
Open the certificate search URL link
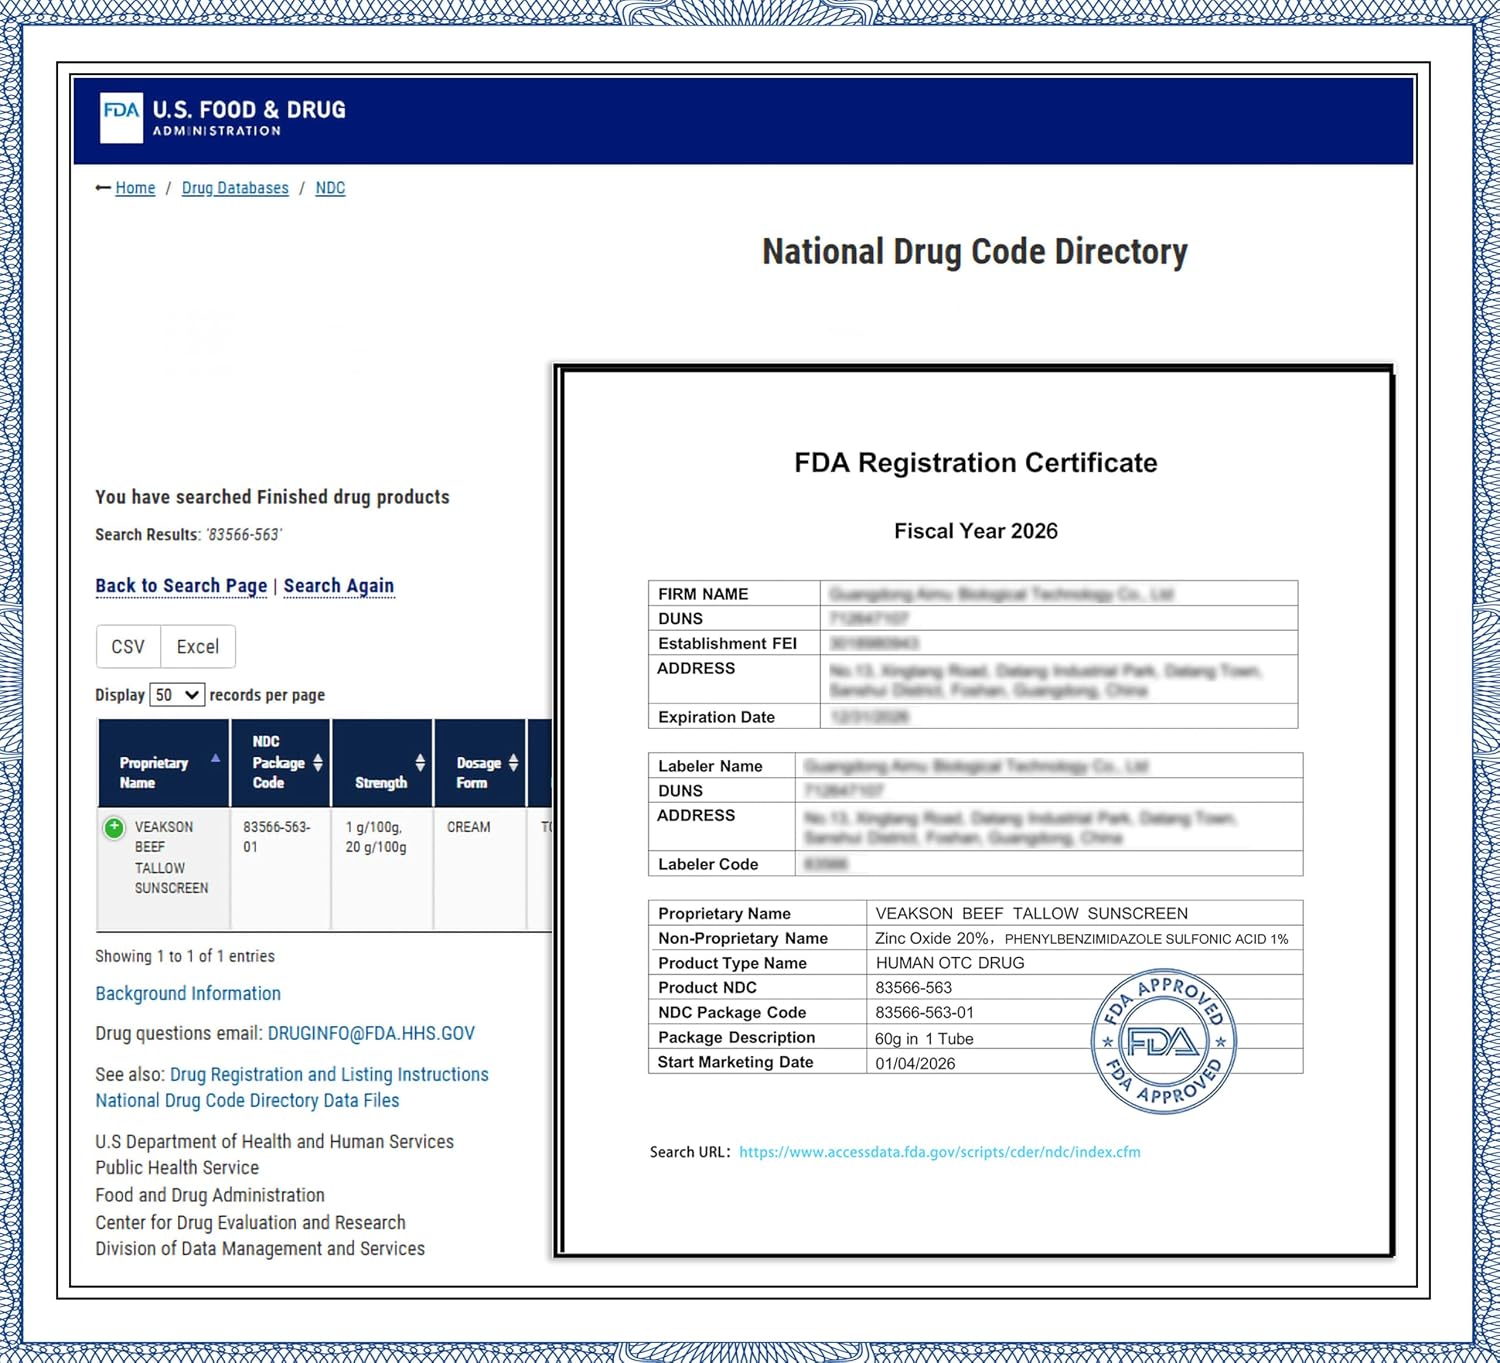coord(940,1152)
